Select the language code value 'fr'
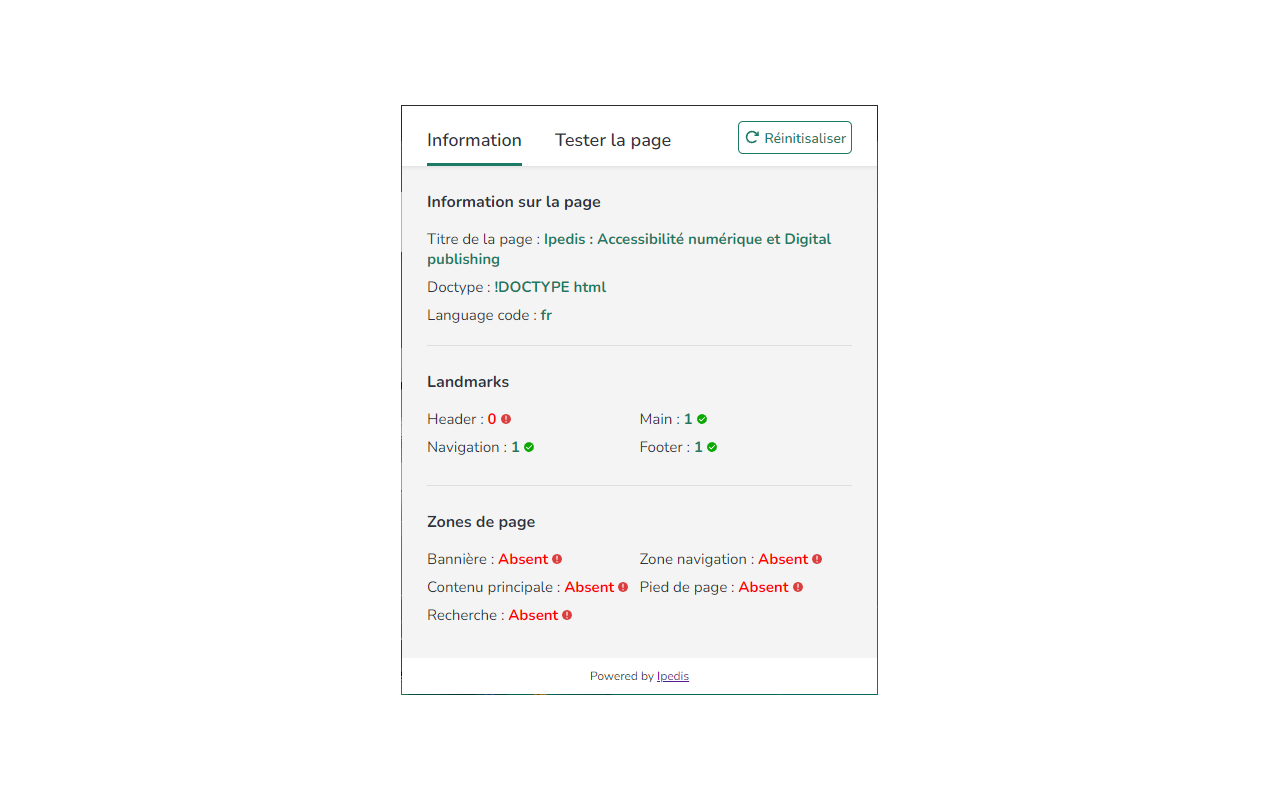 click(x=546, y=315)
